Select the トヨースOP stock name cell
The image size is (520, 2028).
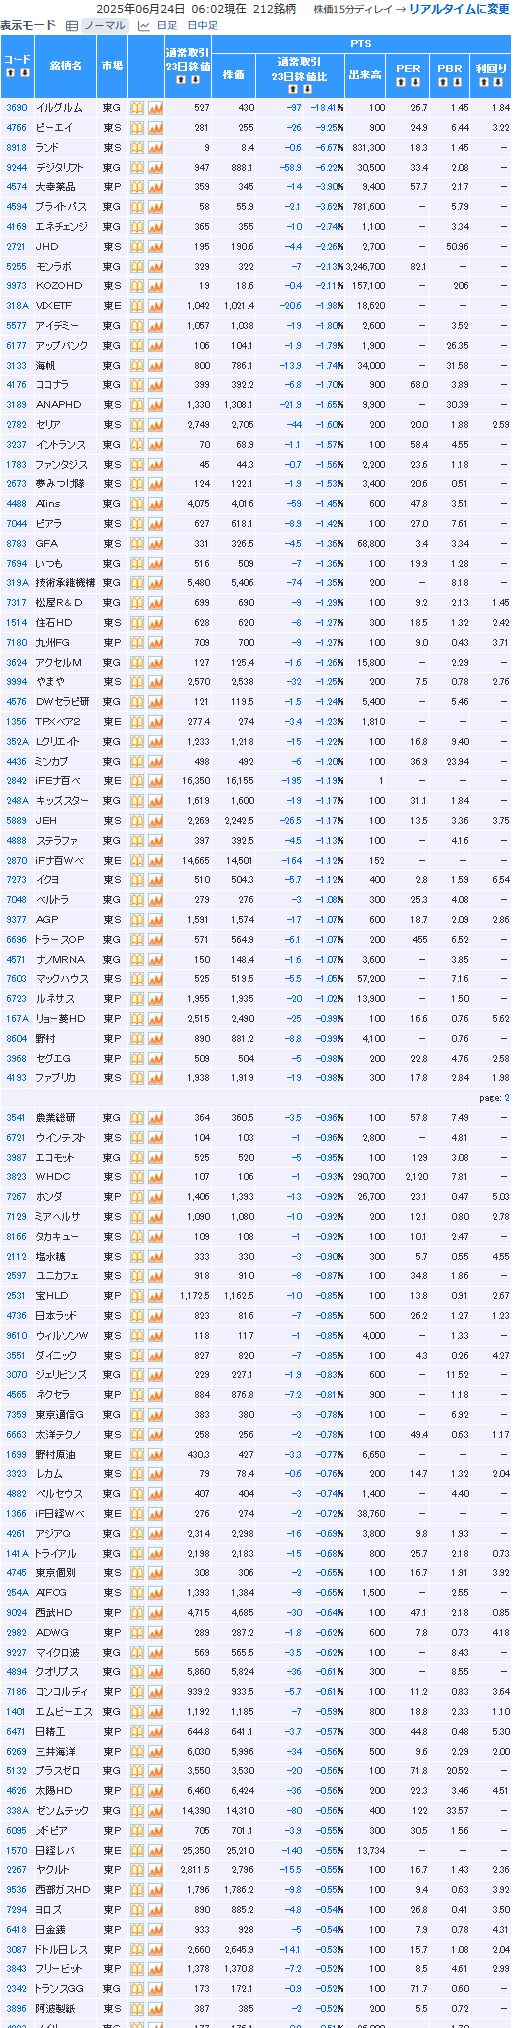65,940
